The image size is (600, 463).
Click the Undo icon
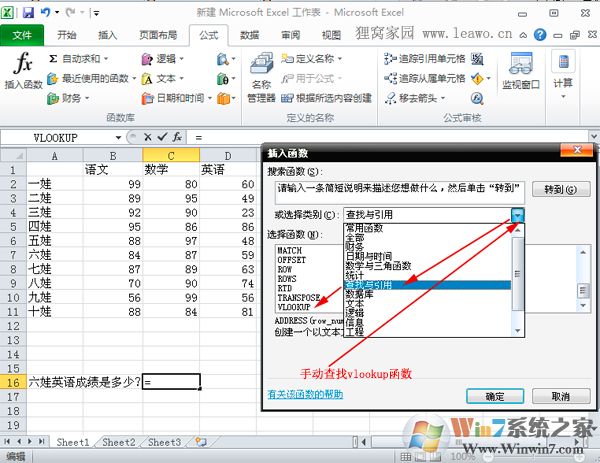46,13
